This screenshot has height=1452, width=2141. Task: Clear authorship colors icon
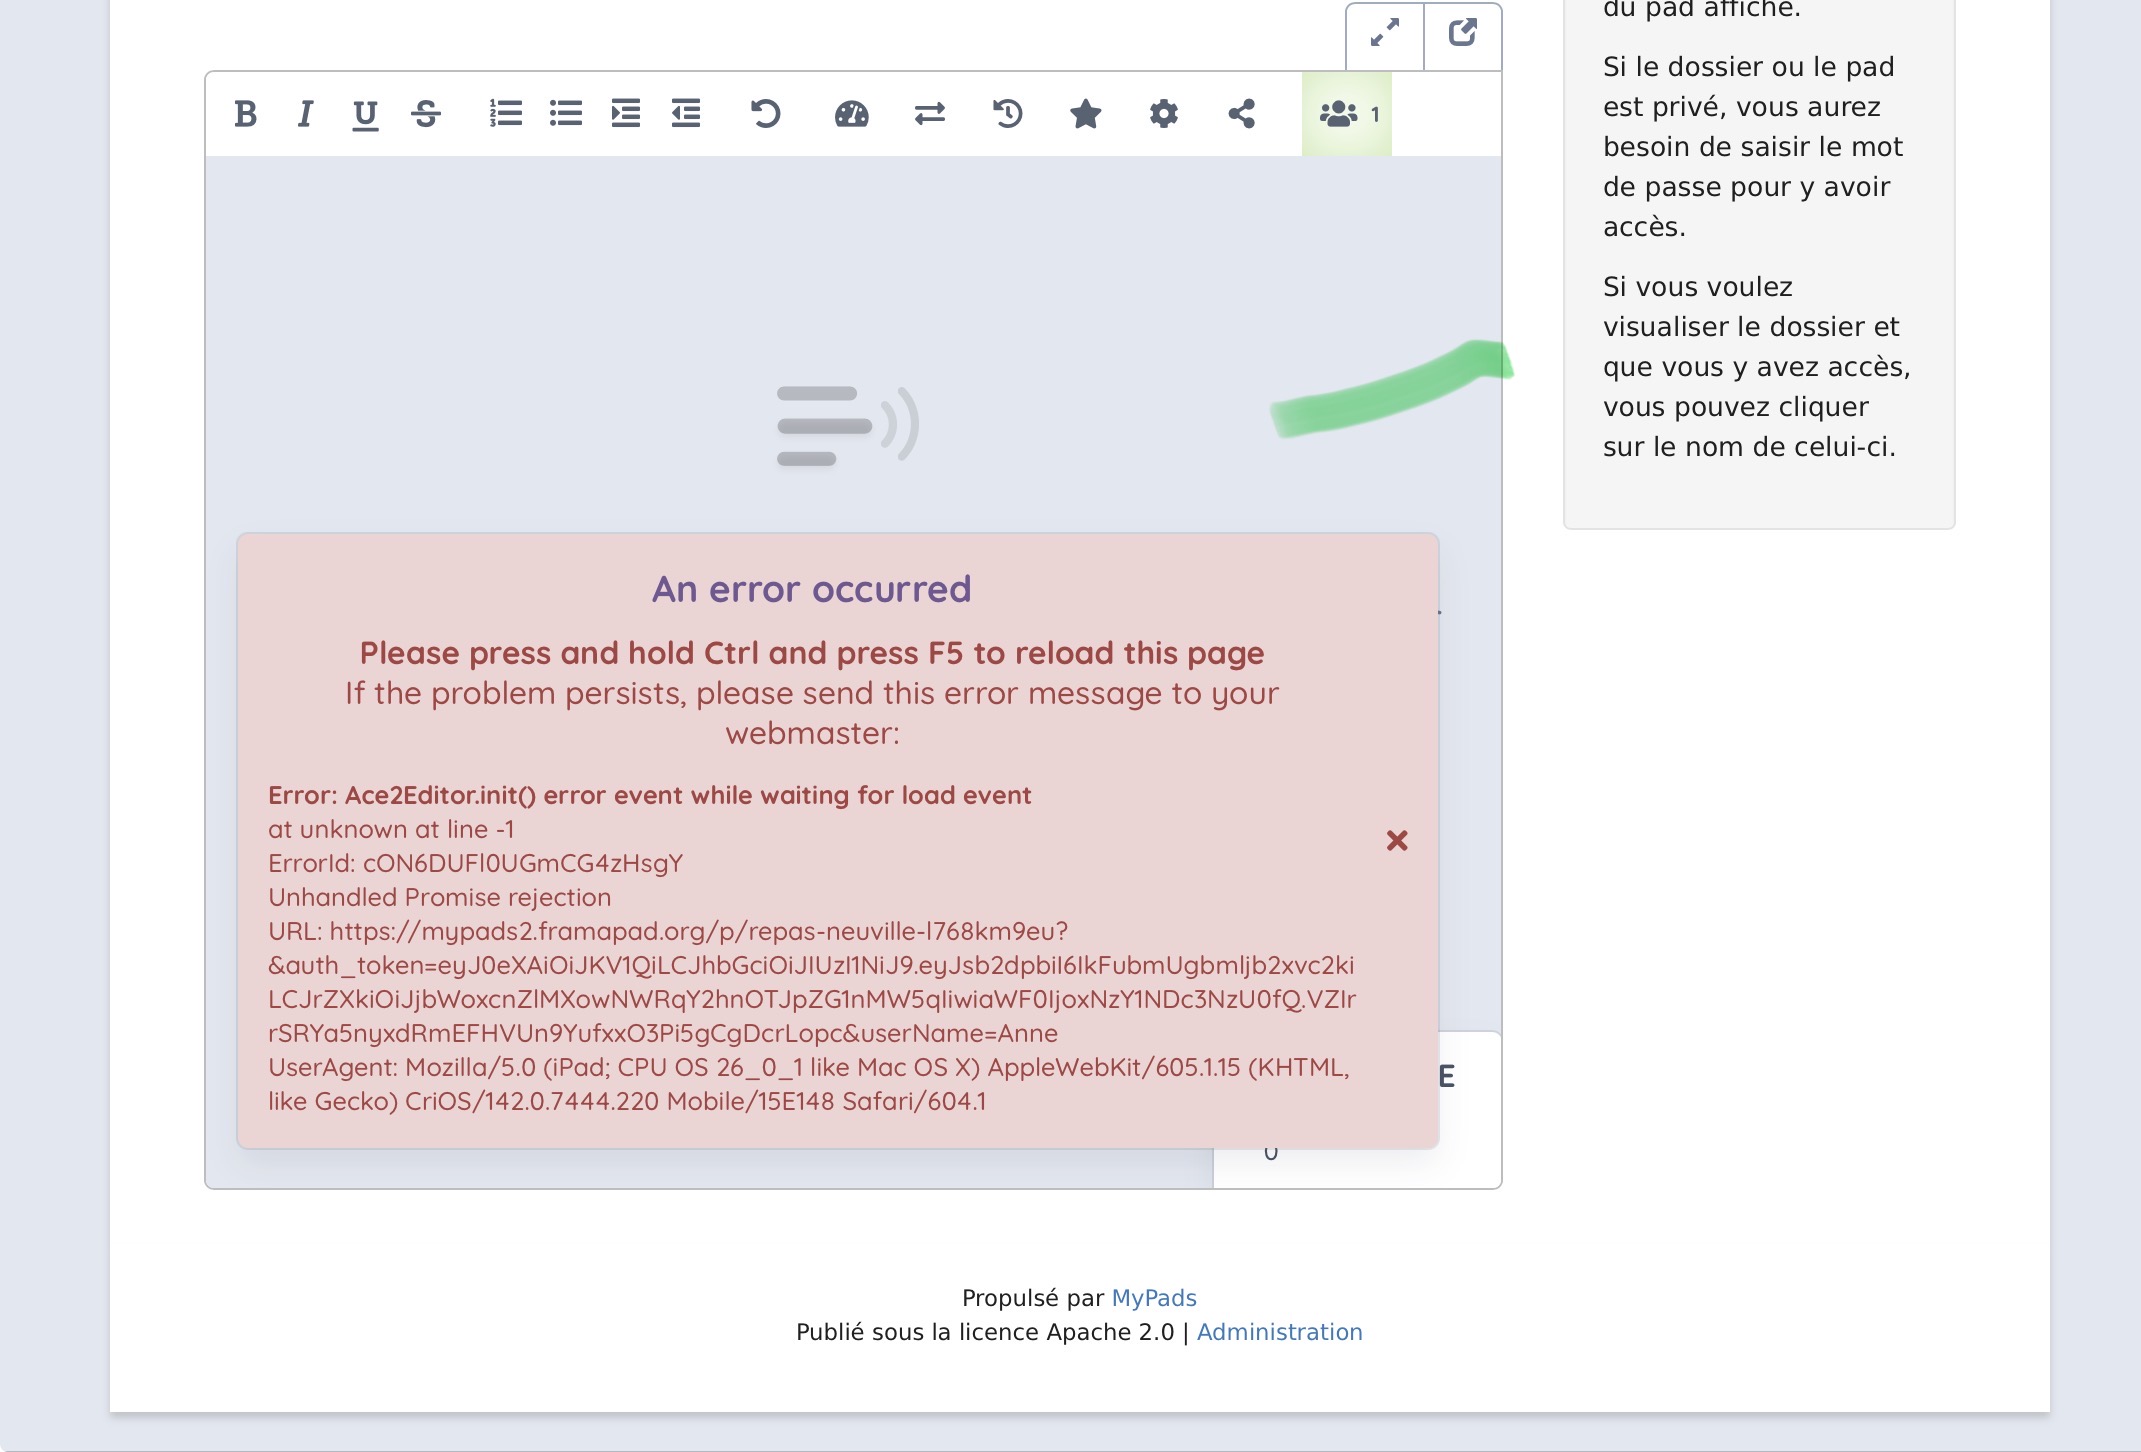851,114
